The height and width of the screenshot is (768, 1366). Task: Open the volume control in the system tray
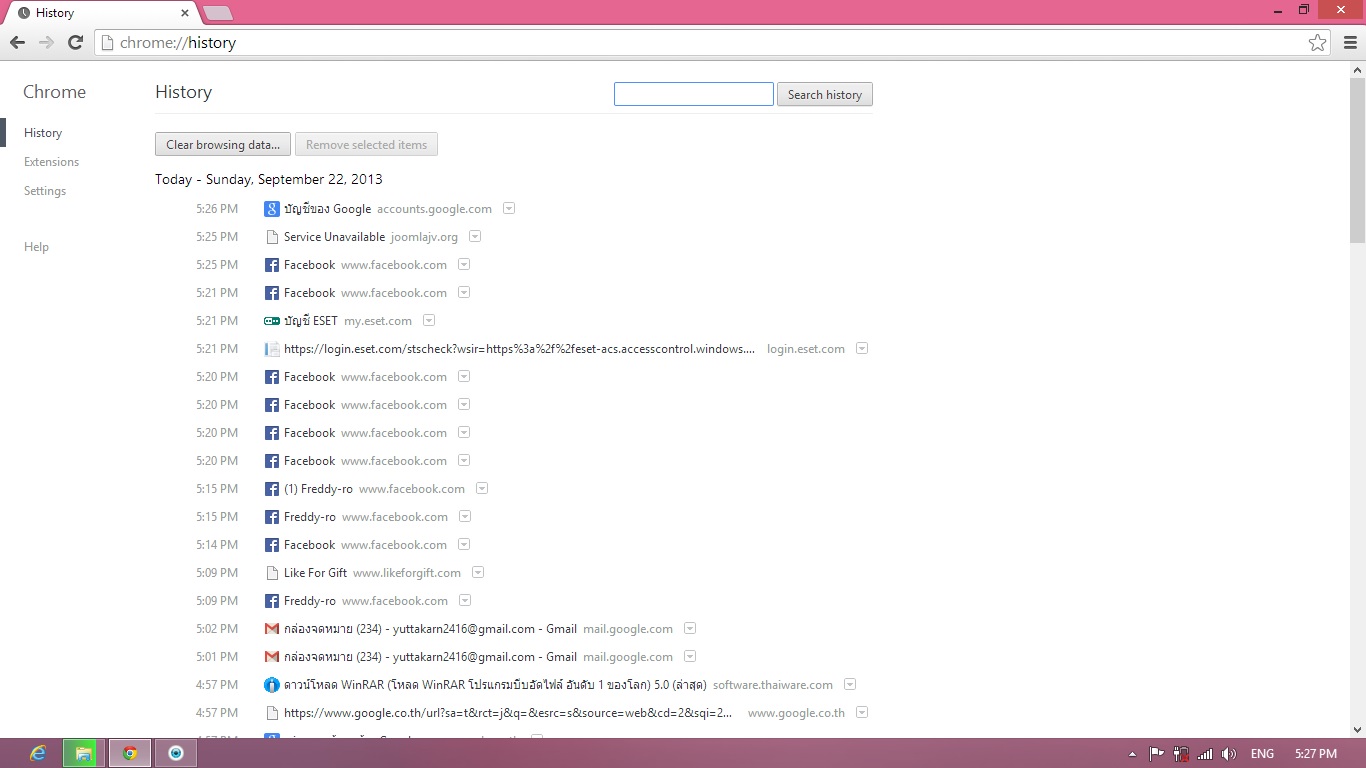[x=1229, y=754]
